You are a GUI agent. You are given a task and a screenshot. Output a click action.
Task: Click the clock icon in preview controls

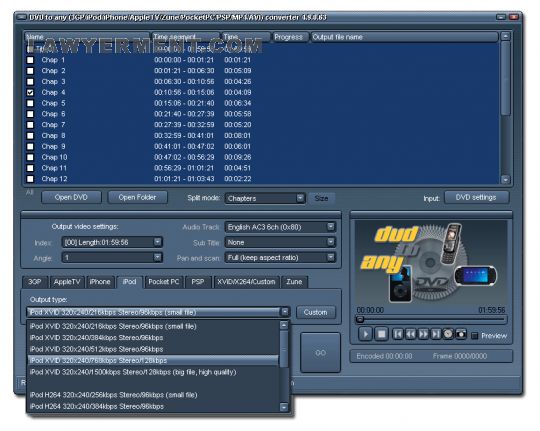tap(448, 334)
